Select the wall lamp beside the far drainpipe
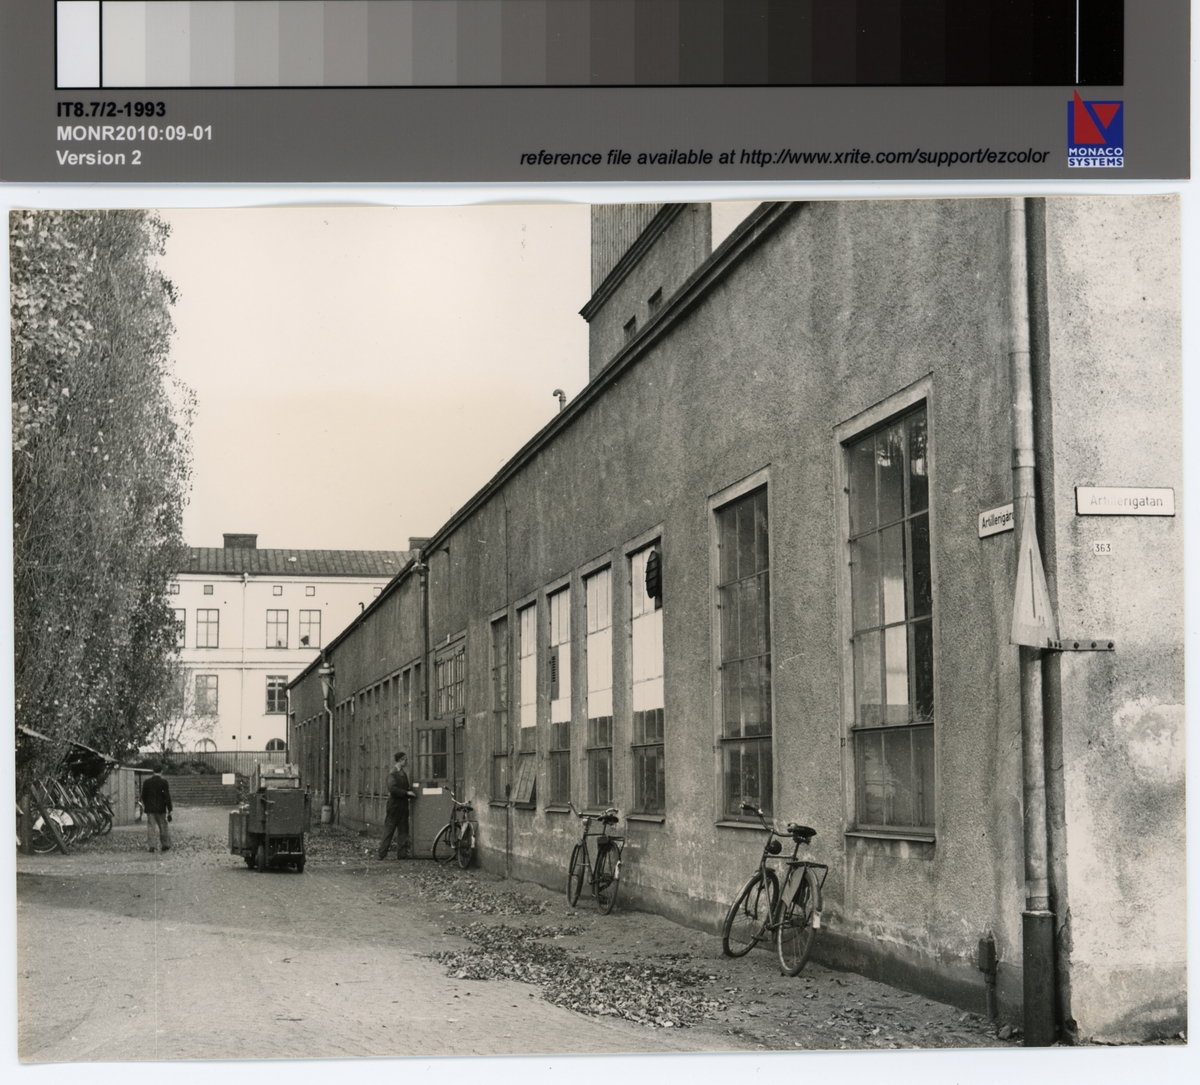The height and width of the screenshot is (1085, 1200). pos(324,682)
